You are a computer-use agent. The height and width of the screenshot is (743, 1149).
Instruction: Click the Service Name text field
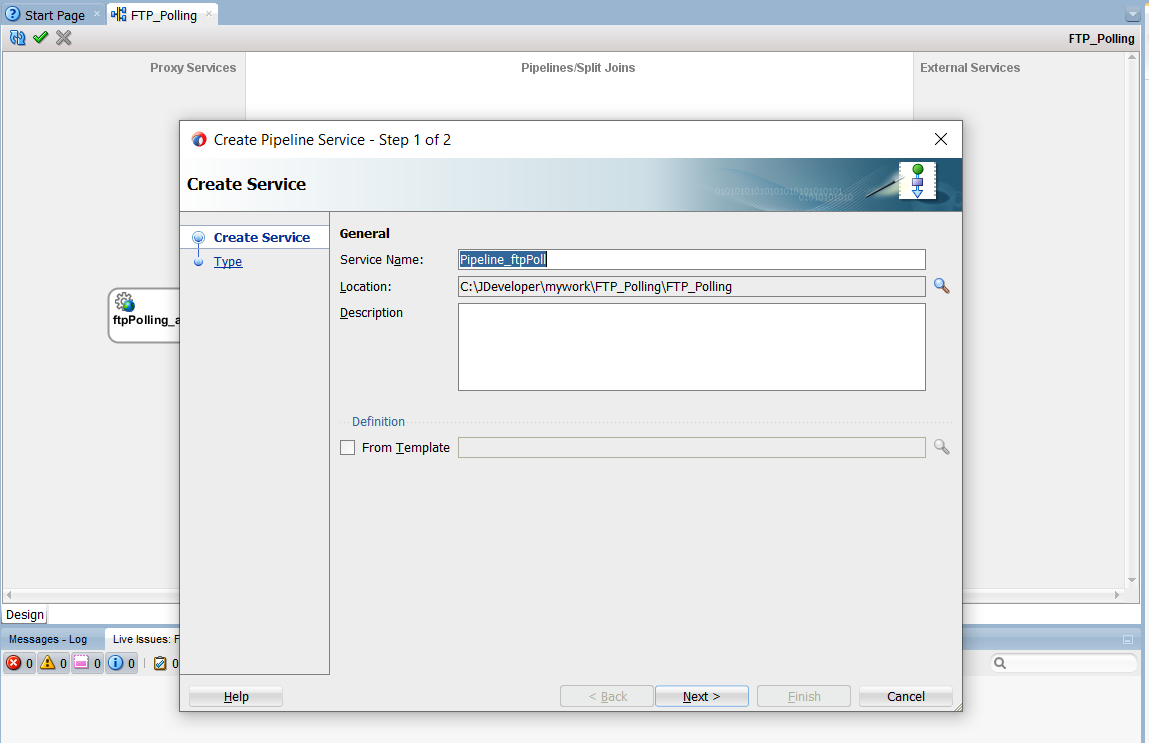click(691, 260)
